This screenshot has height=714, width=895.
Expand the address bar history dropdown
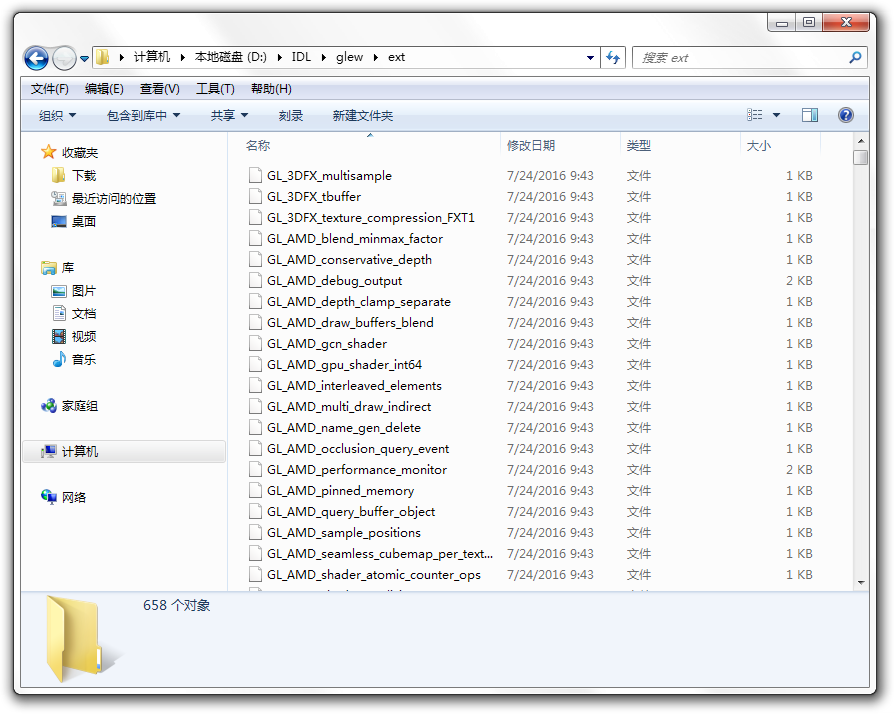pyautogui.click(x=590, y=58)
